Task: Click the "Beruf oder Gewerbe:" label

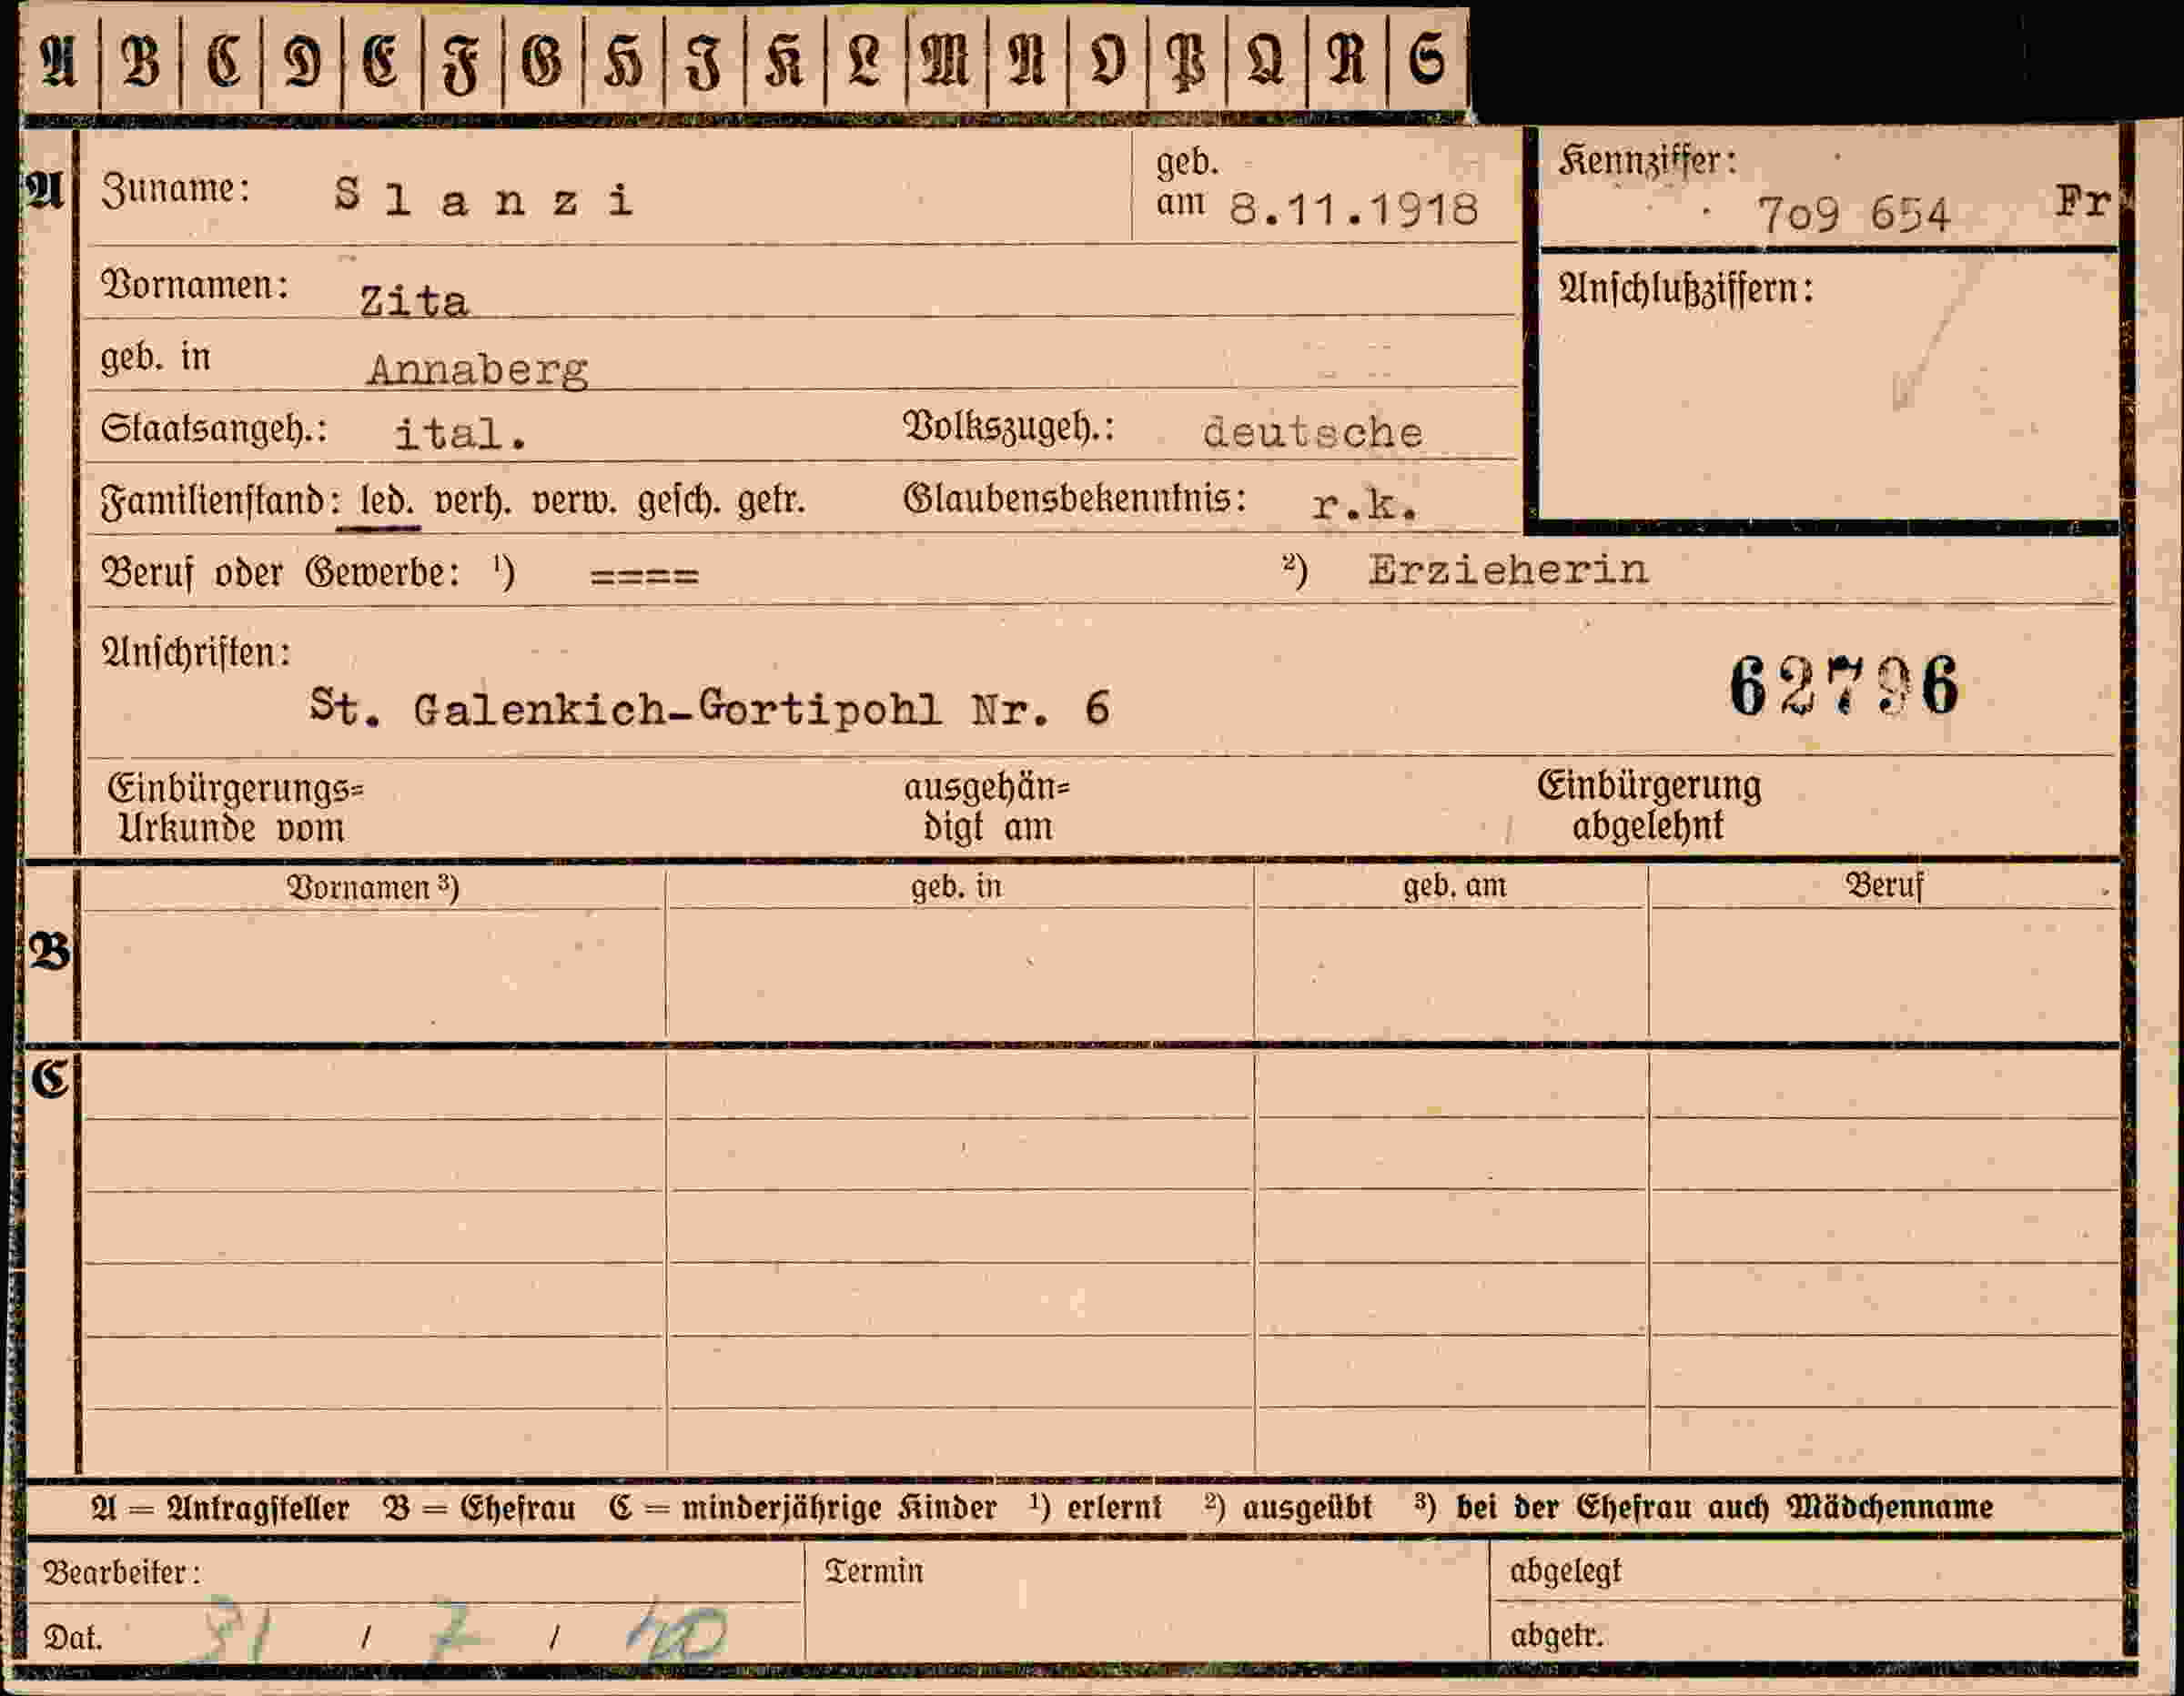Action: [x=280, y=573]
